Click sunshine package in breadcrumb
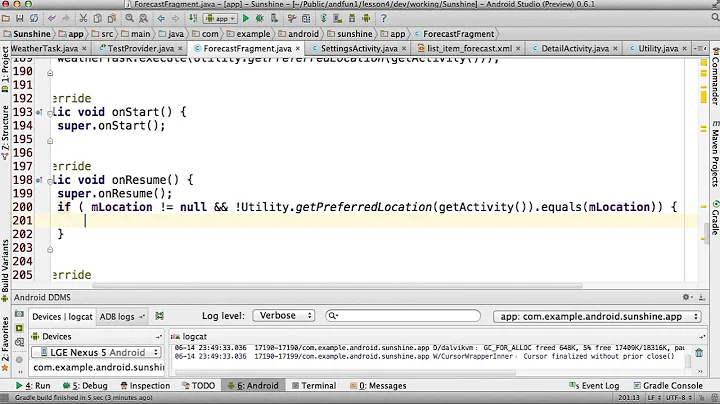The image size is (720, 404). [350, 34]
